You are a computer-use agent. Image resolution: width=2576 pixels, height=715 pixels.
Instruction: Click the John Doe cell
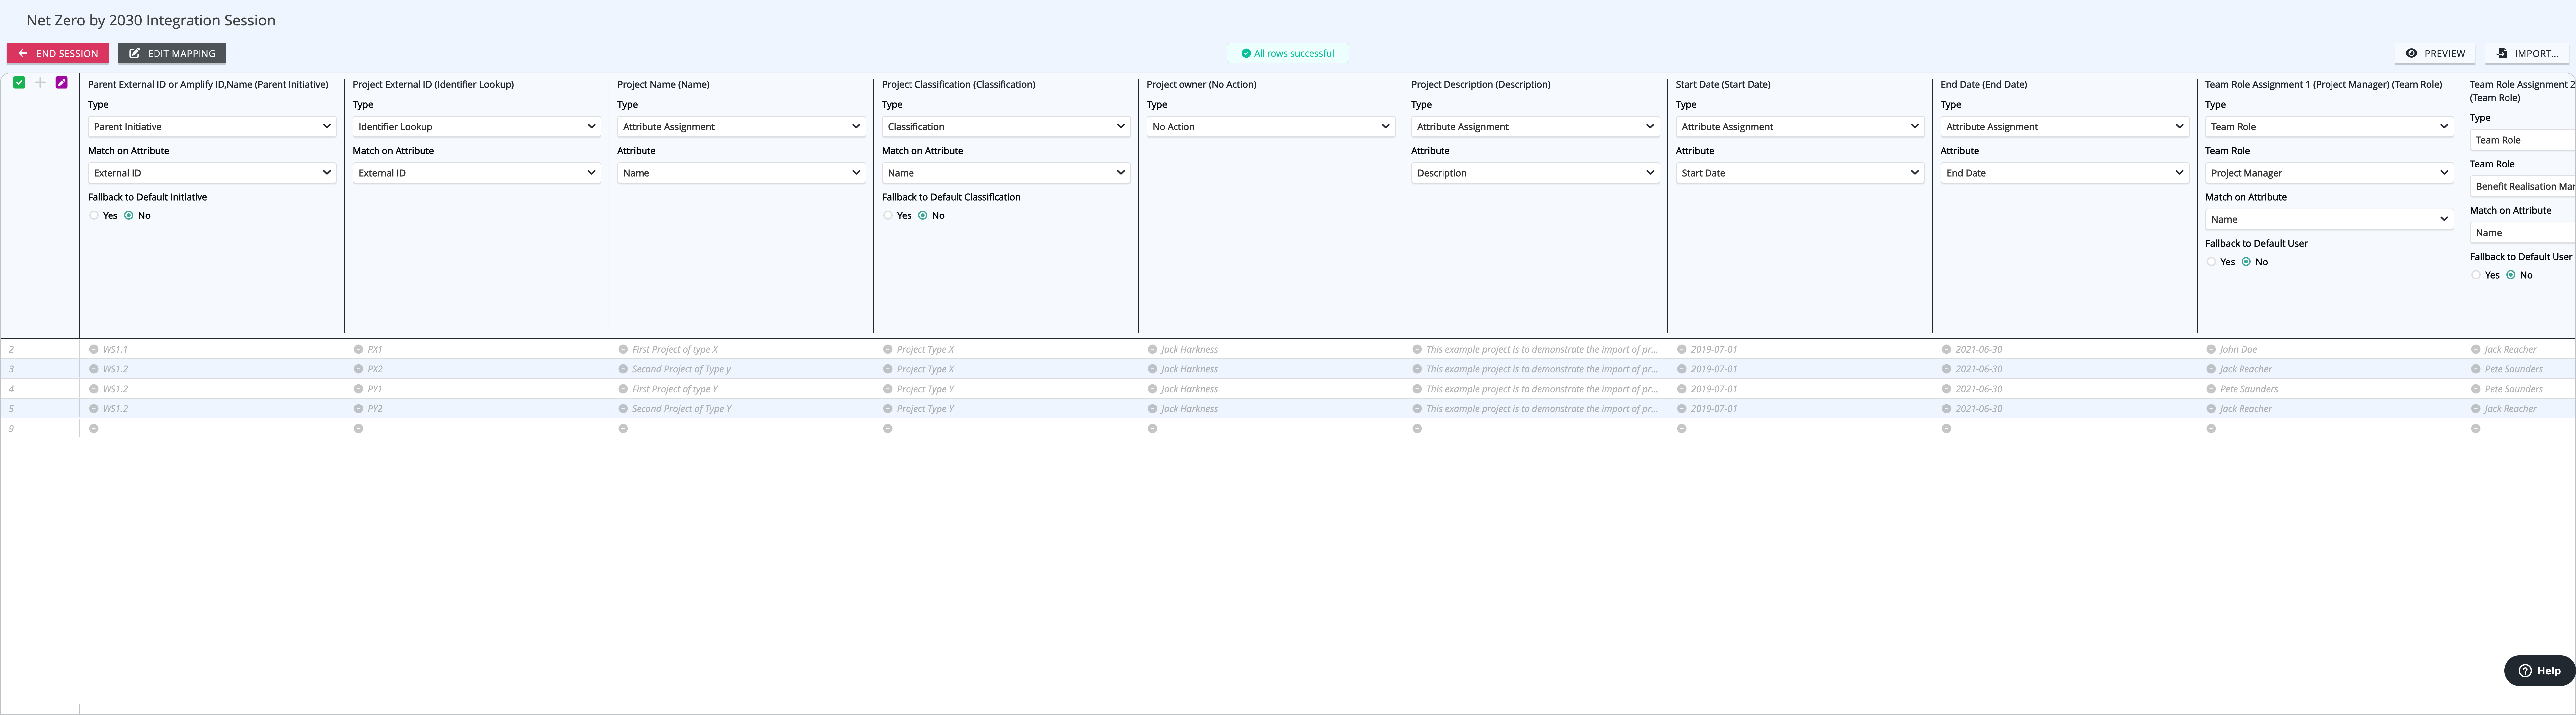click(2329, 349)
